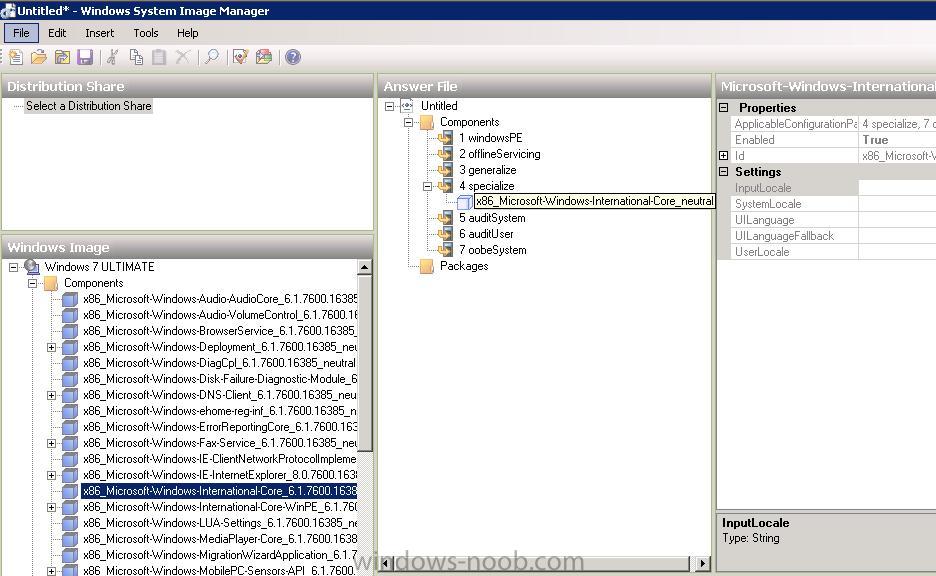936x576 pixels.
Task: Expand the Microsoft-Windows-Deployment component
Action: tap(51, 347)
